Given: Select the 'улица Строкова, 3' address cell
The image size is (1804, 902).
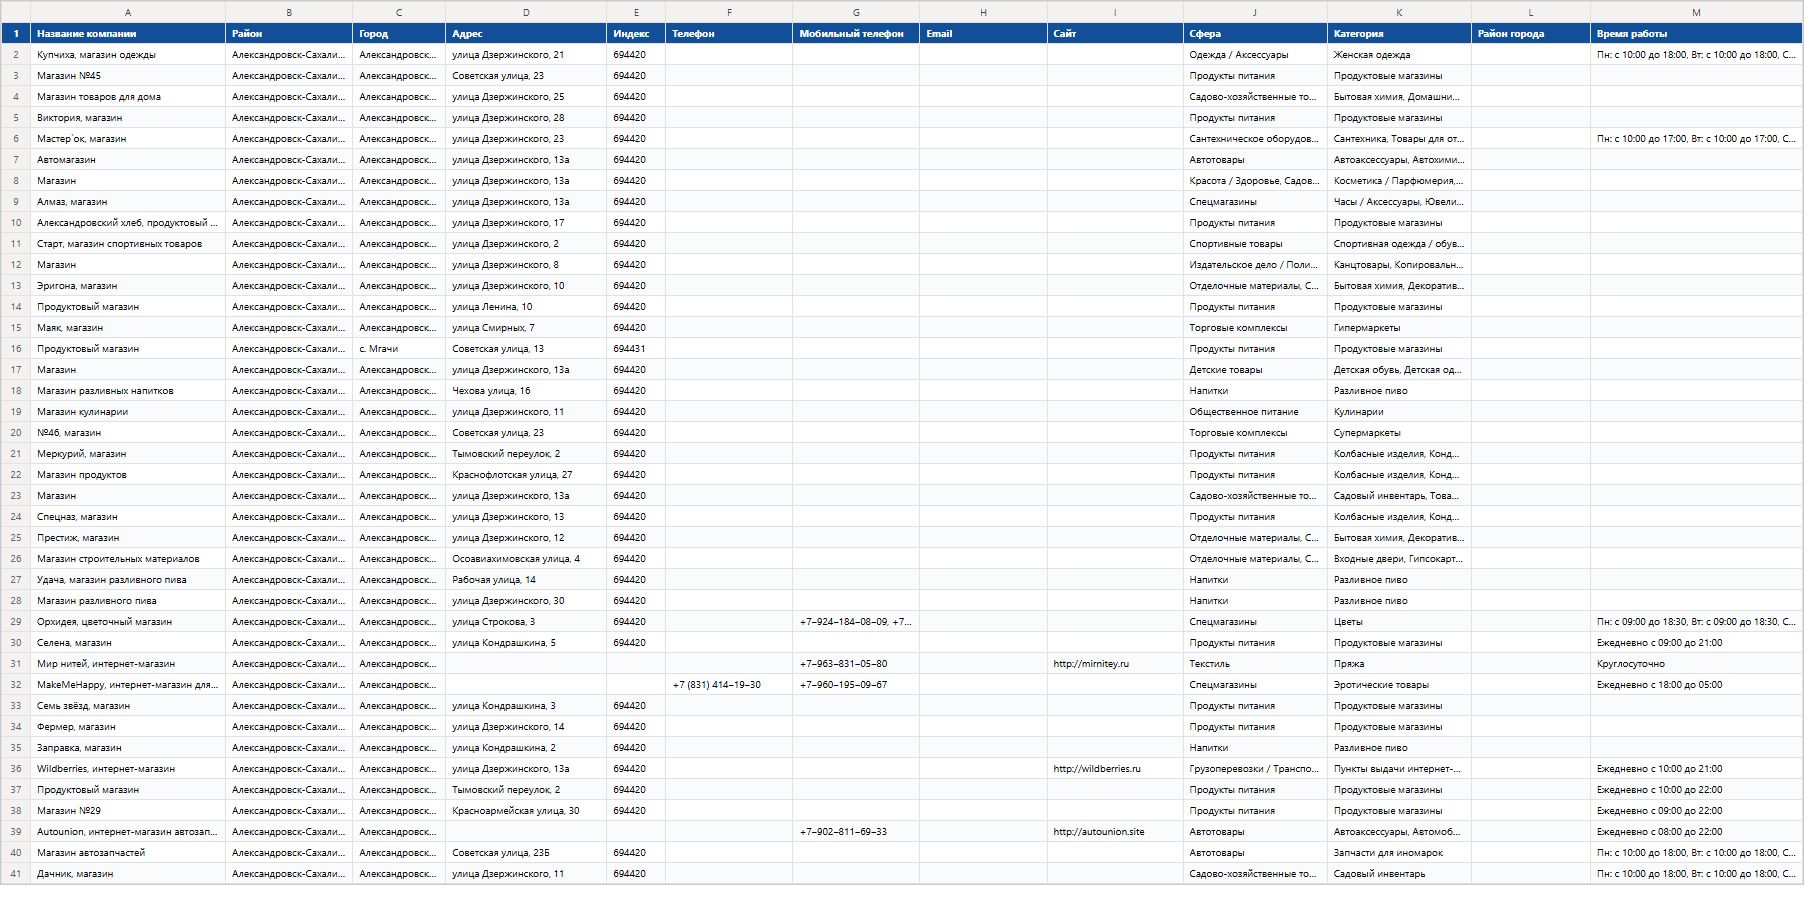Looking at the screenshot, I should (x=526, y=622).
